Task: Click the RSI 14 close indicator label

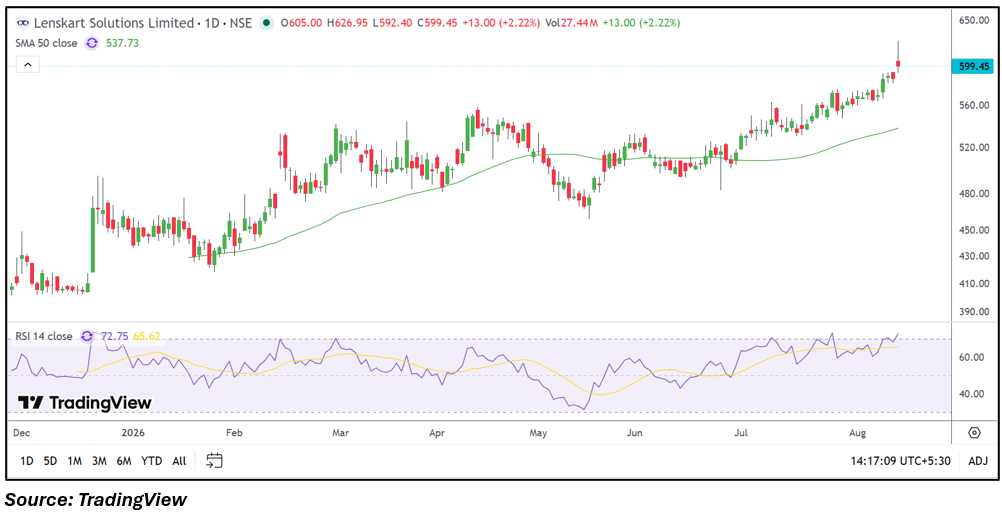Action: click(x=45, y=336)
